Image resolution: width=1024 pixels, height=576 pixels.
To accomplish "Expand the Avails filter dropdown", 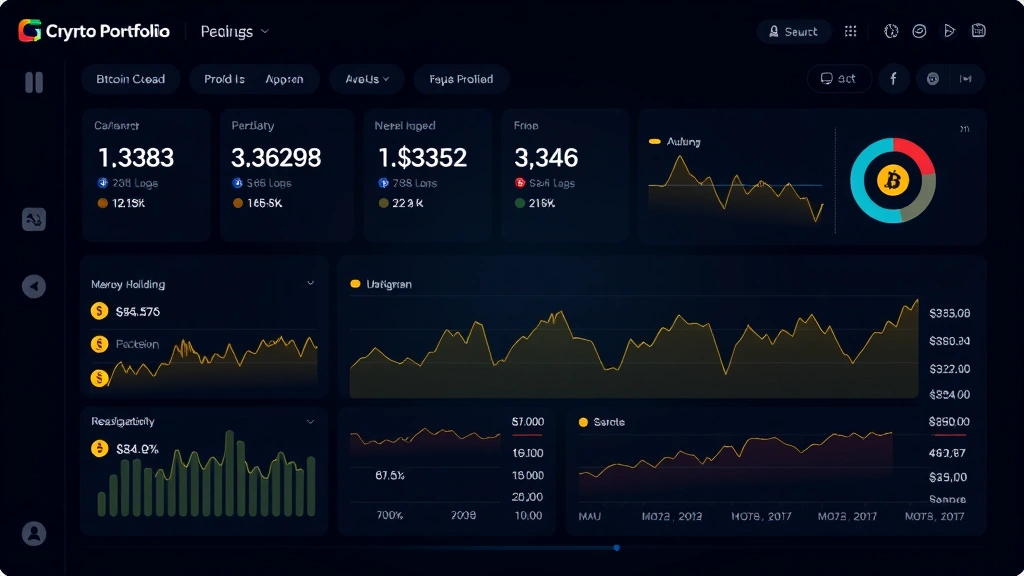I will (366, 78).
